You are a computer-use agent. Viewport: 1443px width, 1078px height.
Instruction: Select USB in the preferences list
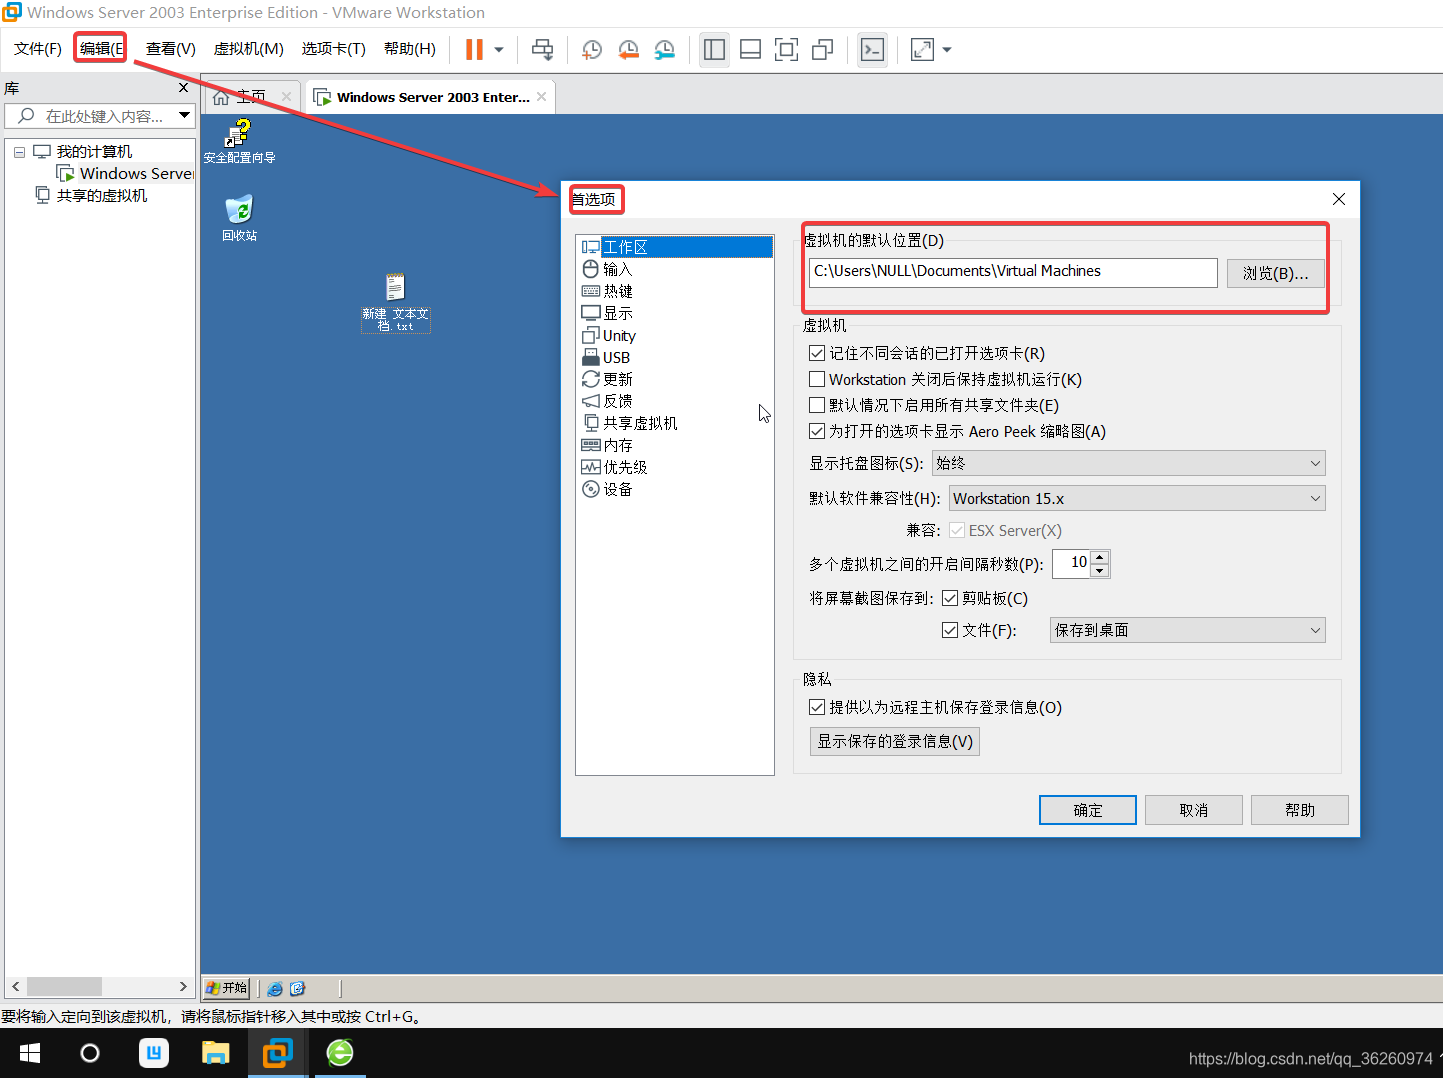675,357
